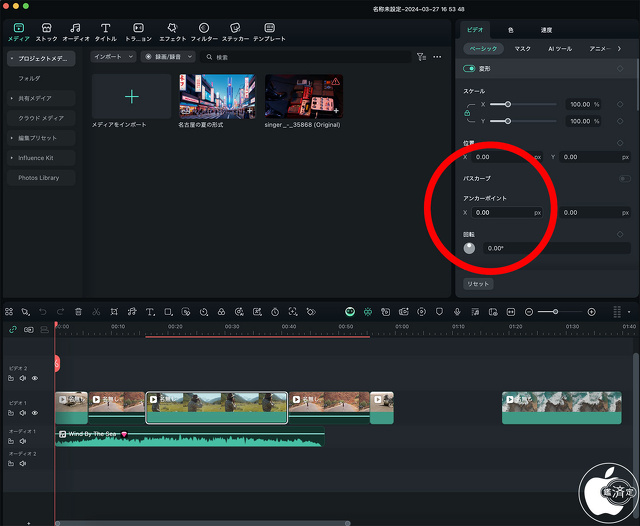
Task: Open the インポート dropdown
Action: (111, 57)
